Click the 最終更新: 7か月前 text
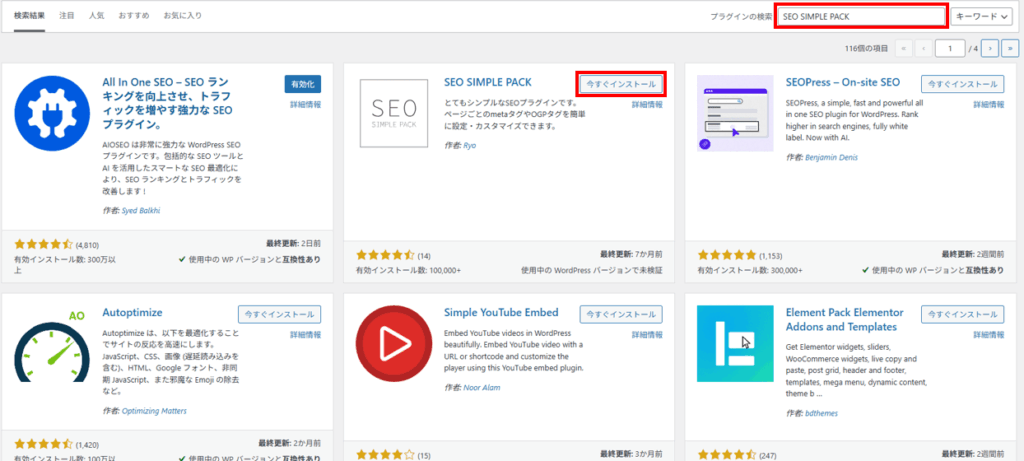 [x=631, y=254]
